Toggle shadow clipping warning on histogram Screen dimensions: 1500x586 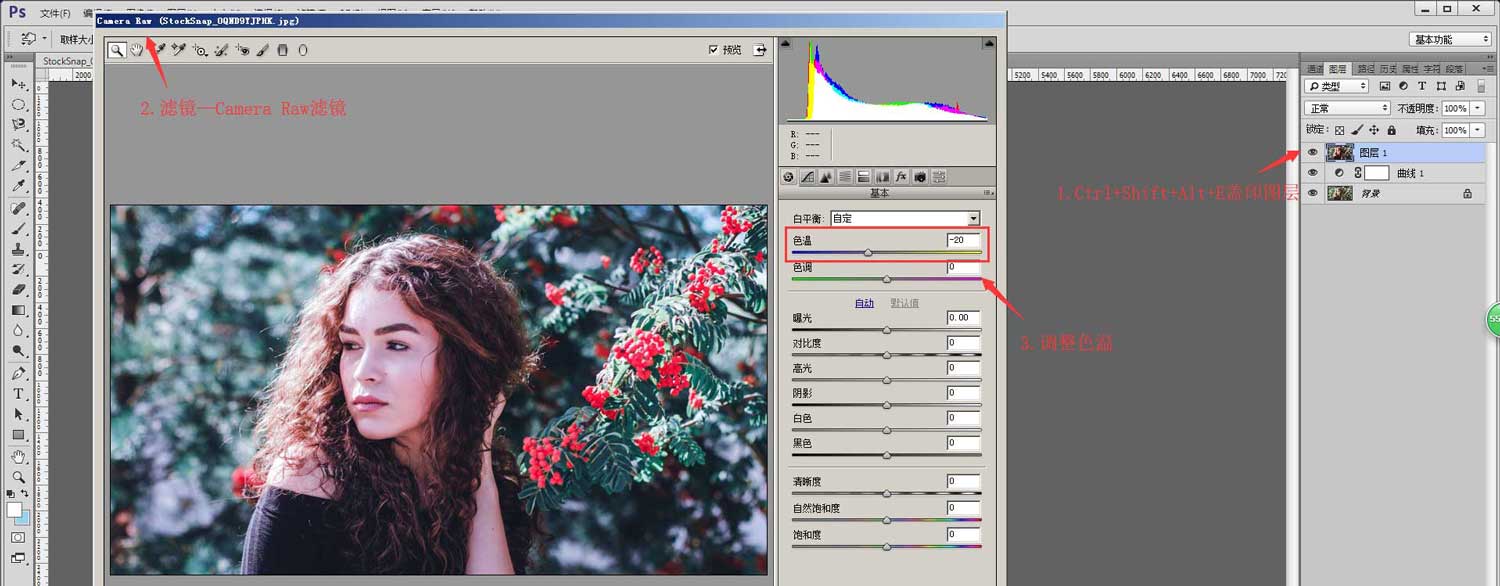(785, 43)
